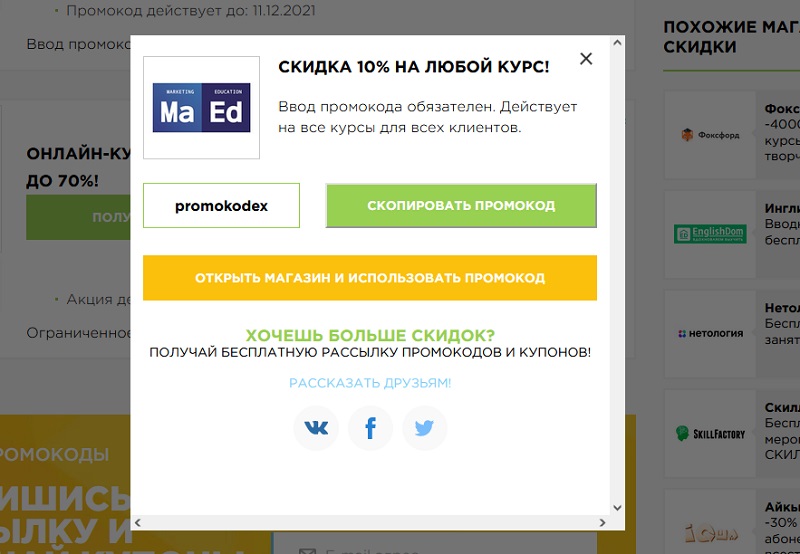Open the SkillFactory store logo
The height and width of the screenshot is (554, 800).
[710, 434]
